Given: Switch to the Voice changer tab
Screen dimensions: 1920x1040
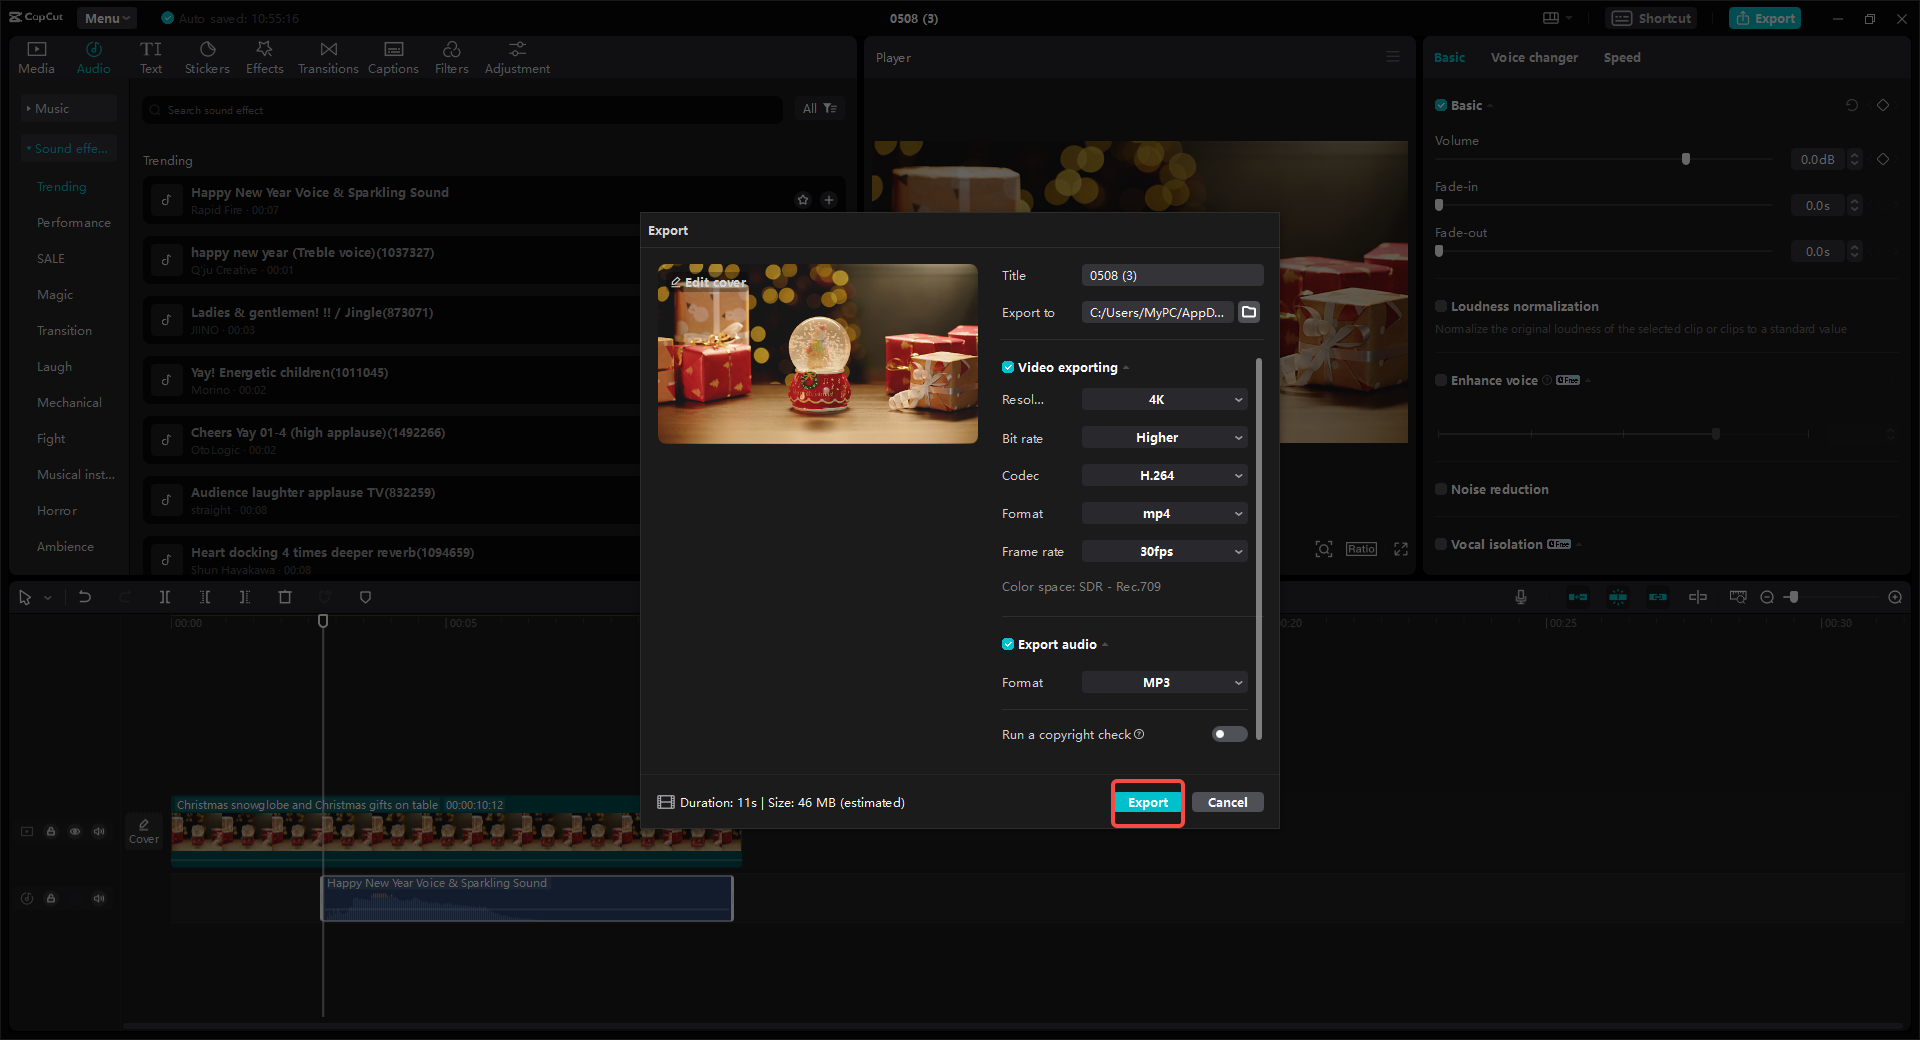Looking at the screenshot, I should (x=1533, y=57).
